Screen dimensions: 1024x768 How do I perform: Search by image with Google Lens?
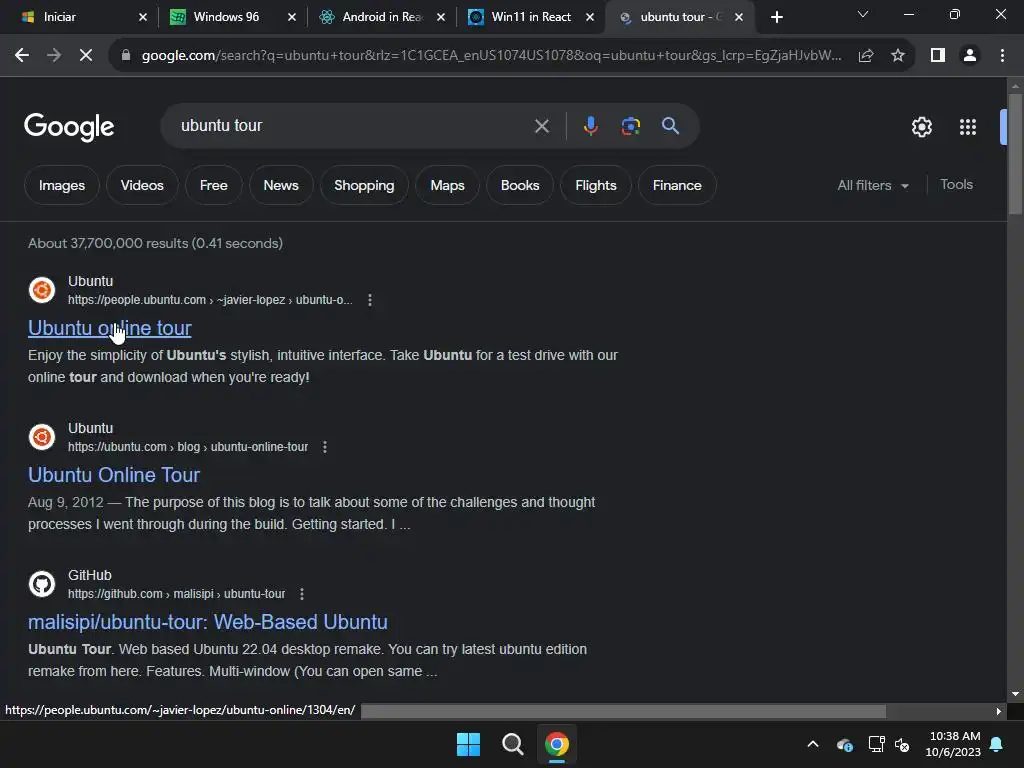coord(630,126)
